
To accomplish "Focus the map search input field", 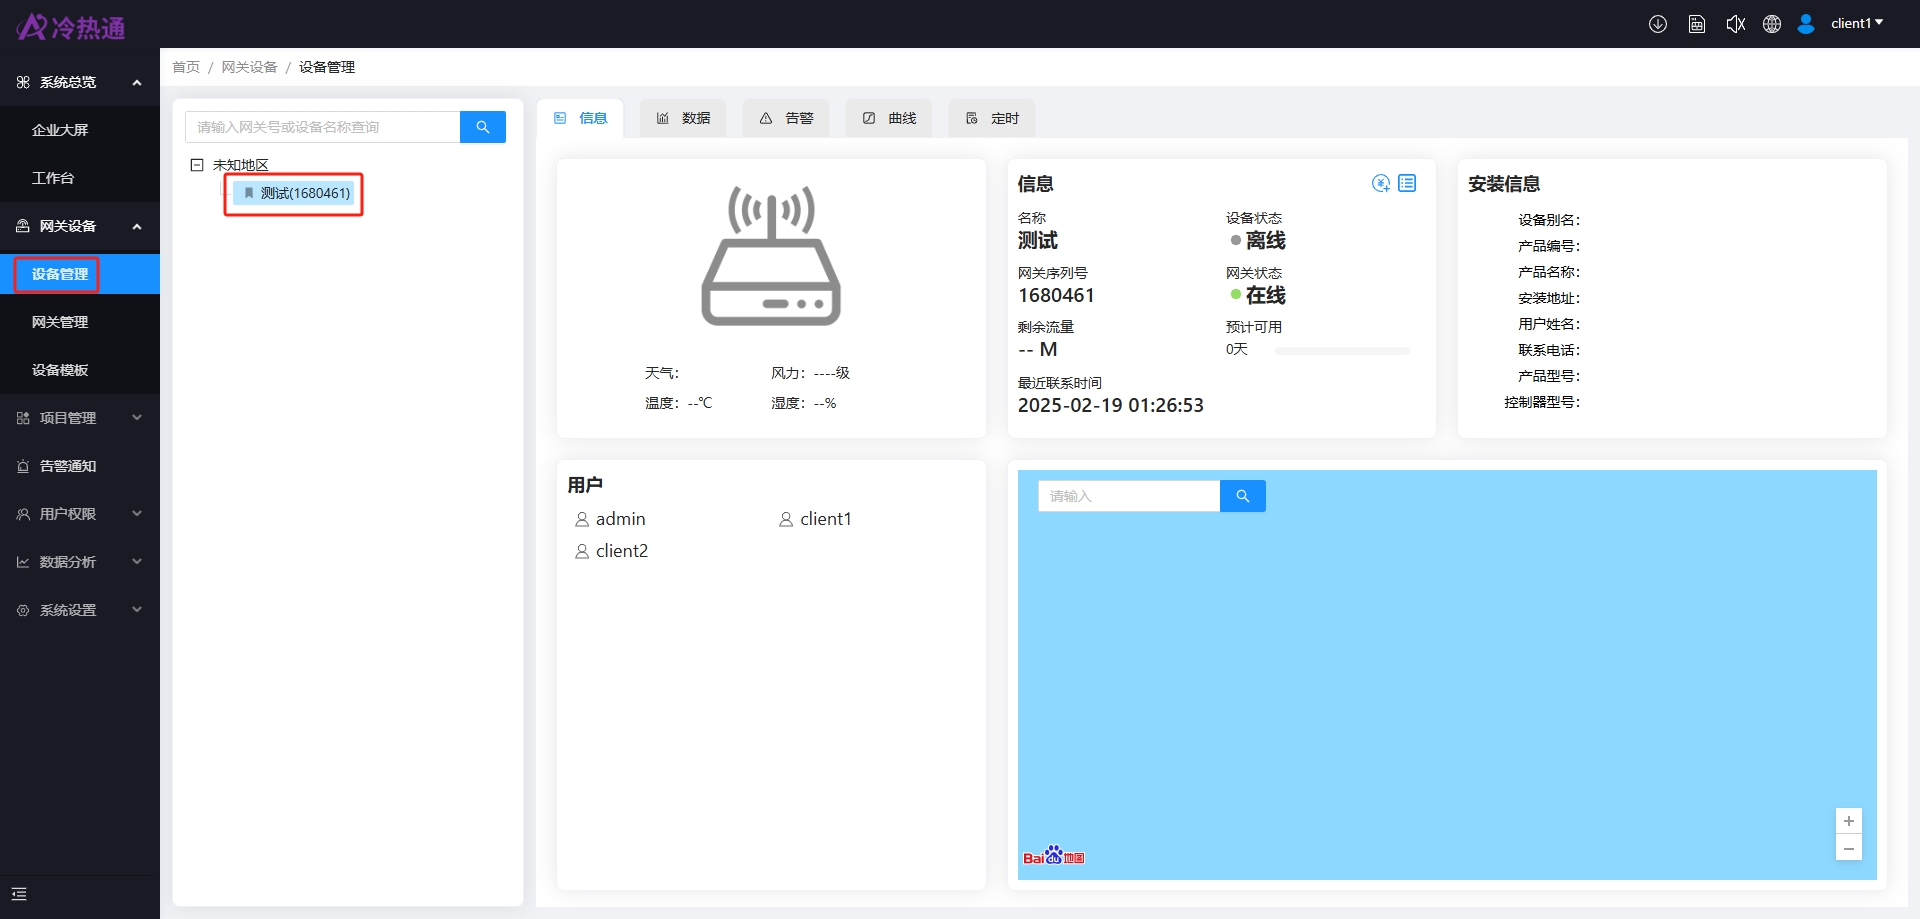I will coord(1129,496).
